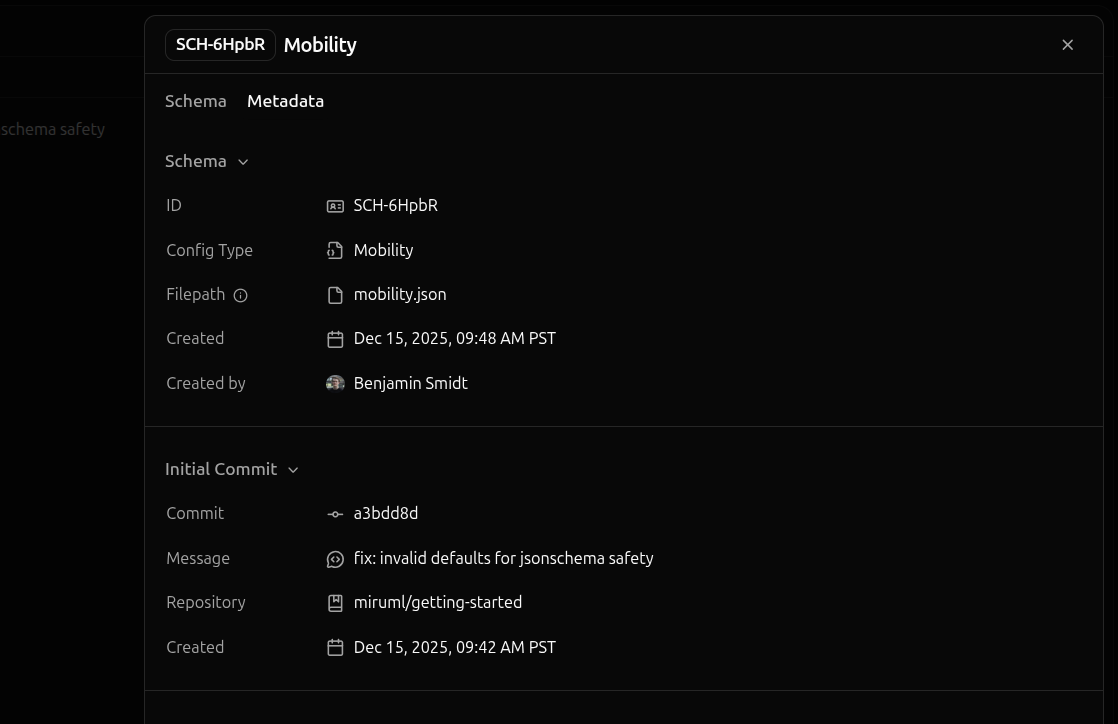
Task: Click the a3bdd8d commit hash
Action: pos(386,514)
